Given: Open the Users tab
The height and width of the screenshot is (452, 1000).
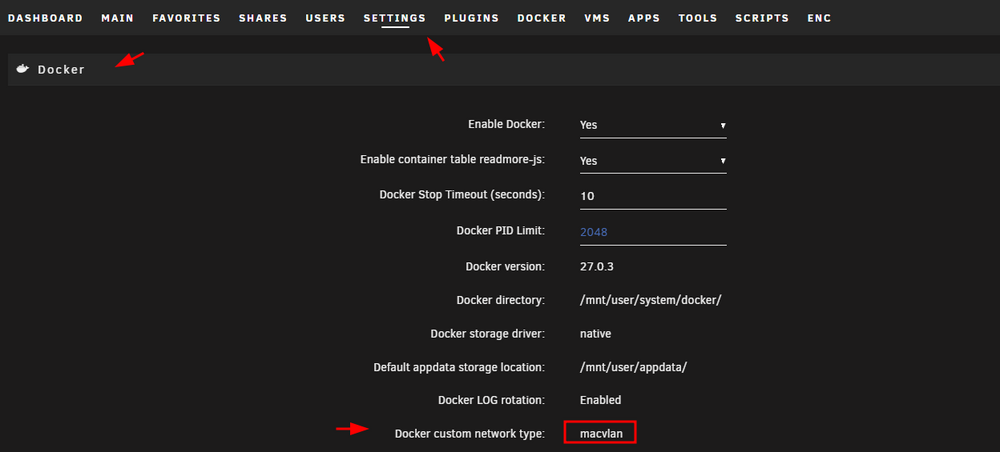Looking at the screenshot, I should [x=325, y=18].
